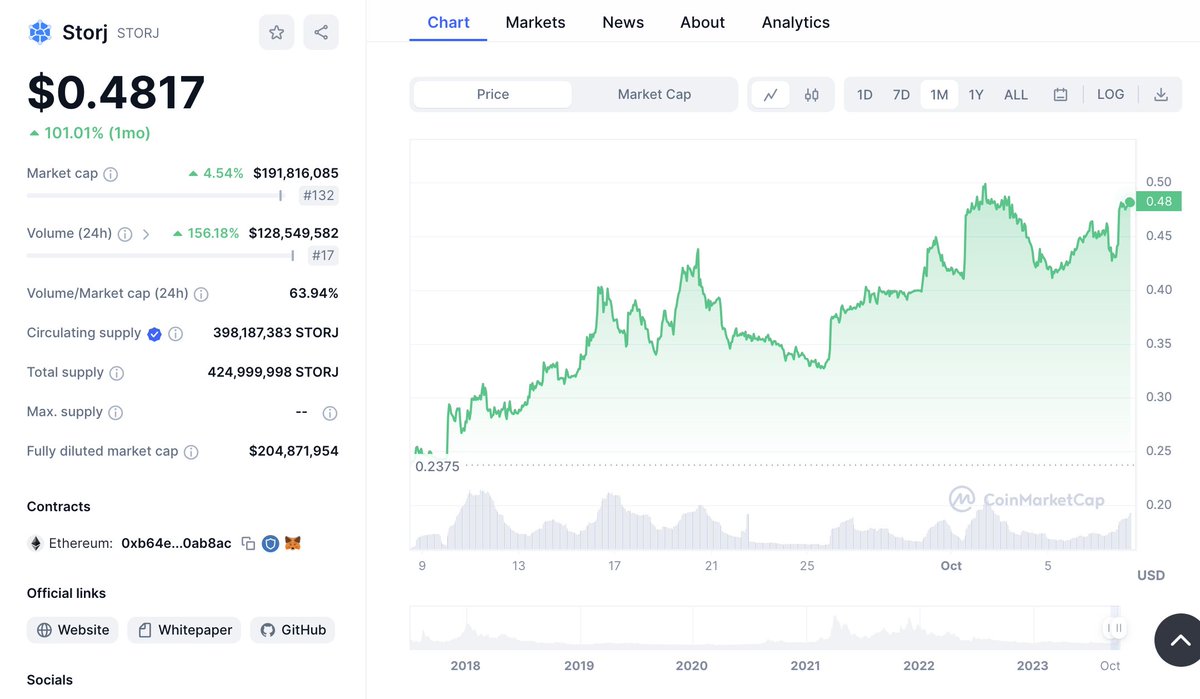
Task: Download the chart data
Action: [x=1161, y=95]
